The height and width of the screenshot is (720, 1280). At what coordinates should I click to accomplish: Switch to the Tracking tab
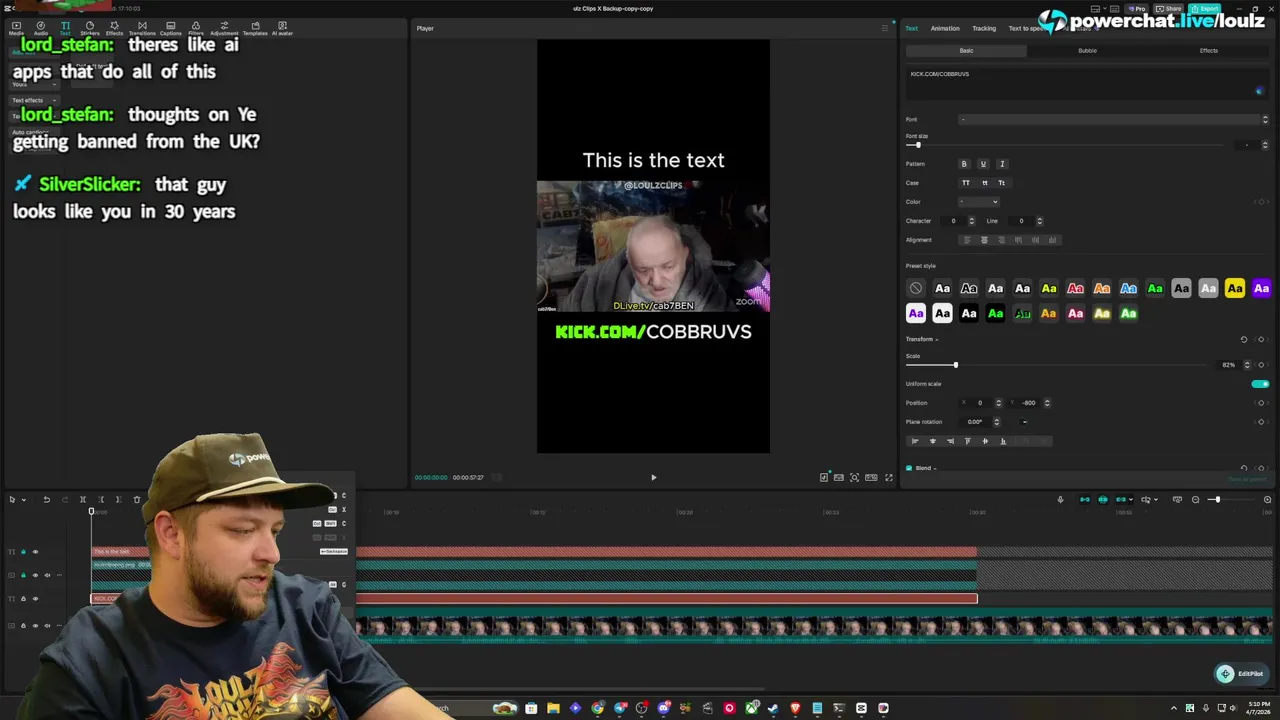tap(984, 28)
